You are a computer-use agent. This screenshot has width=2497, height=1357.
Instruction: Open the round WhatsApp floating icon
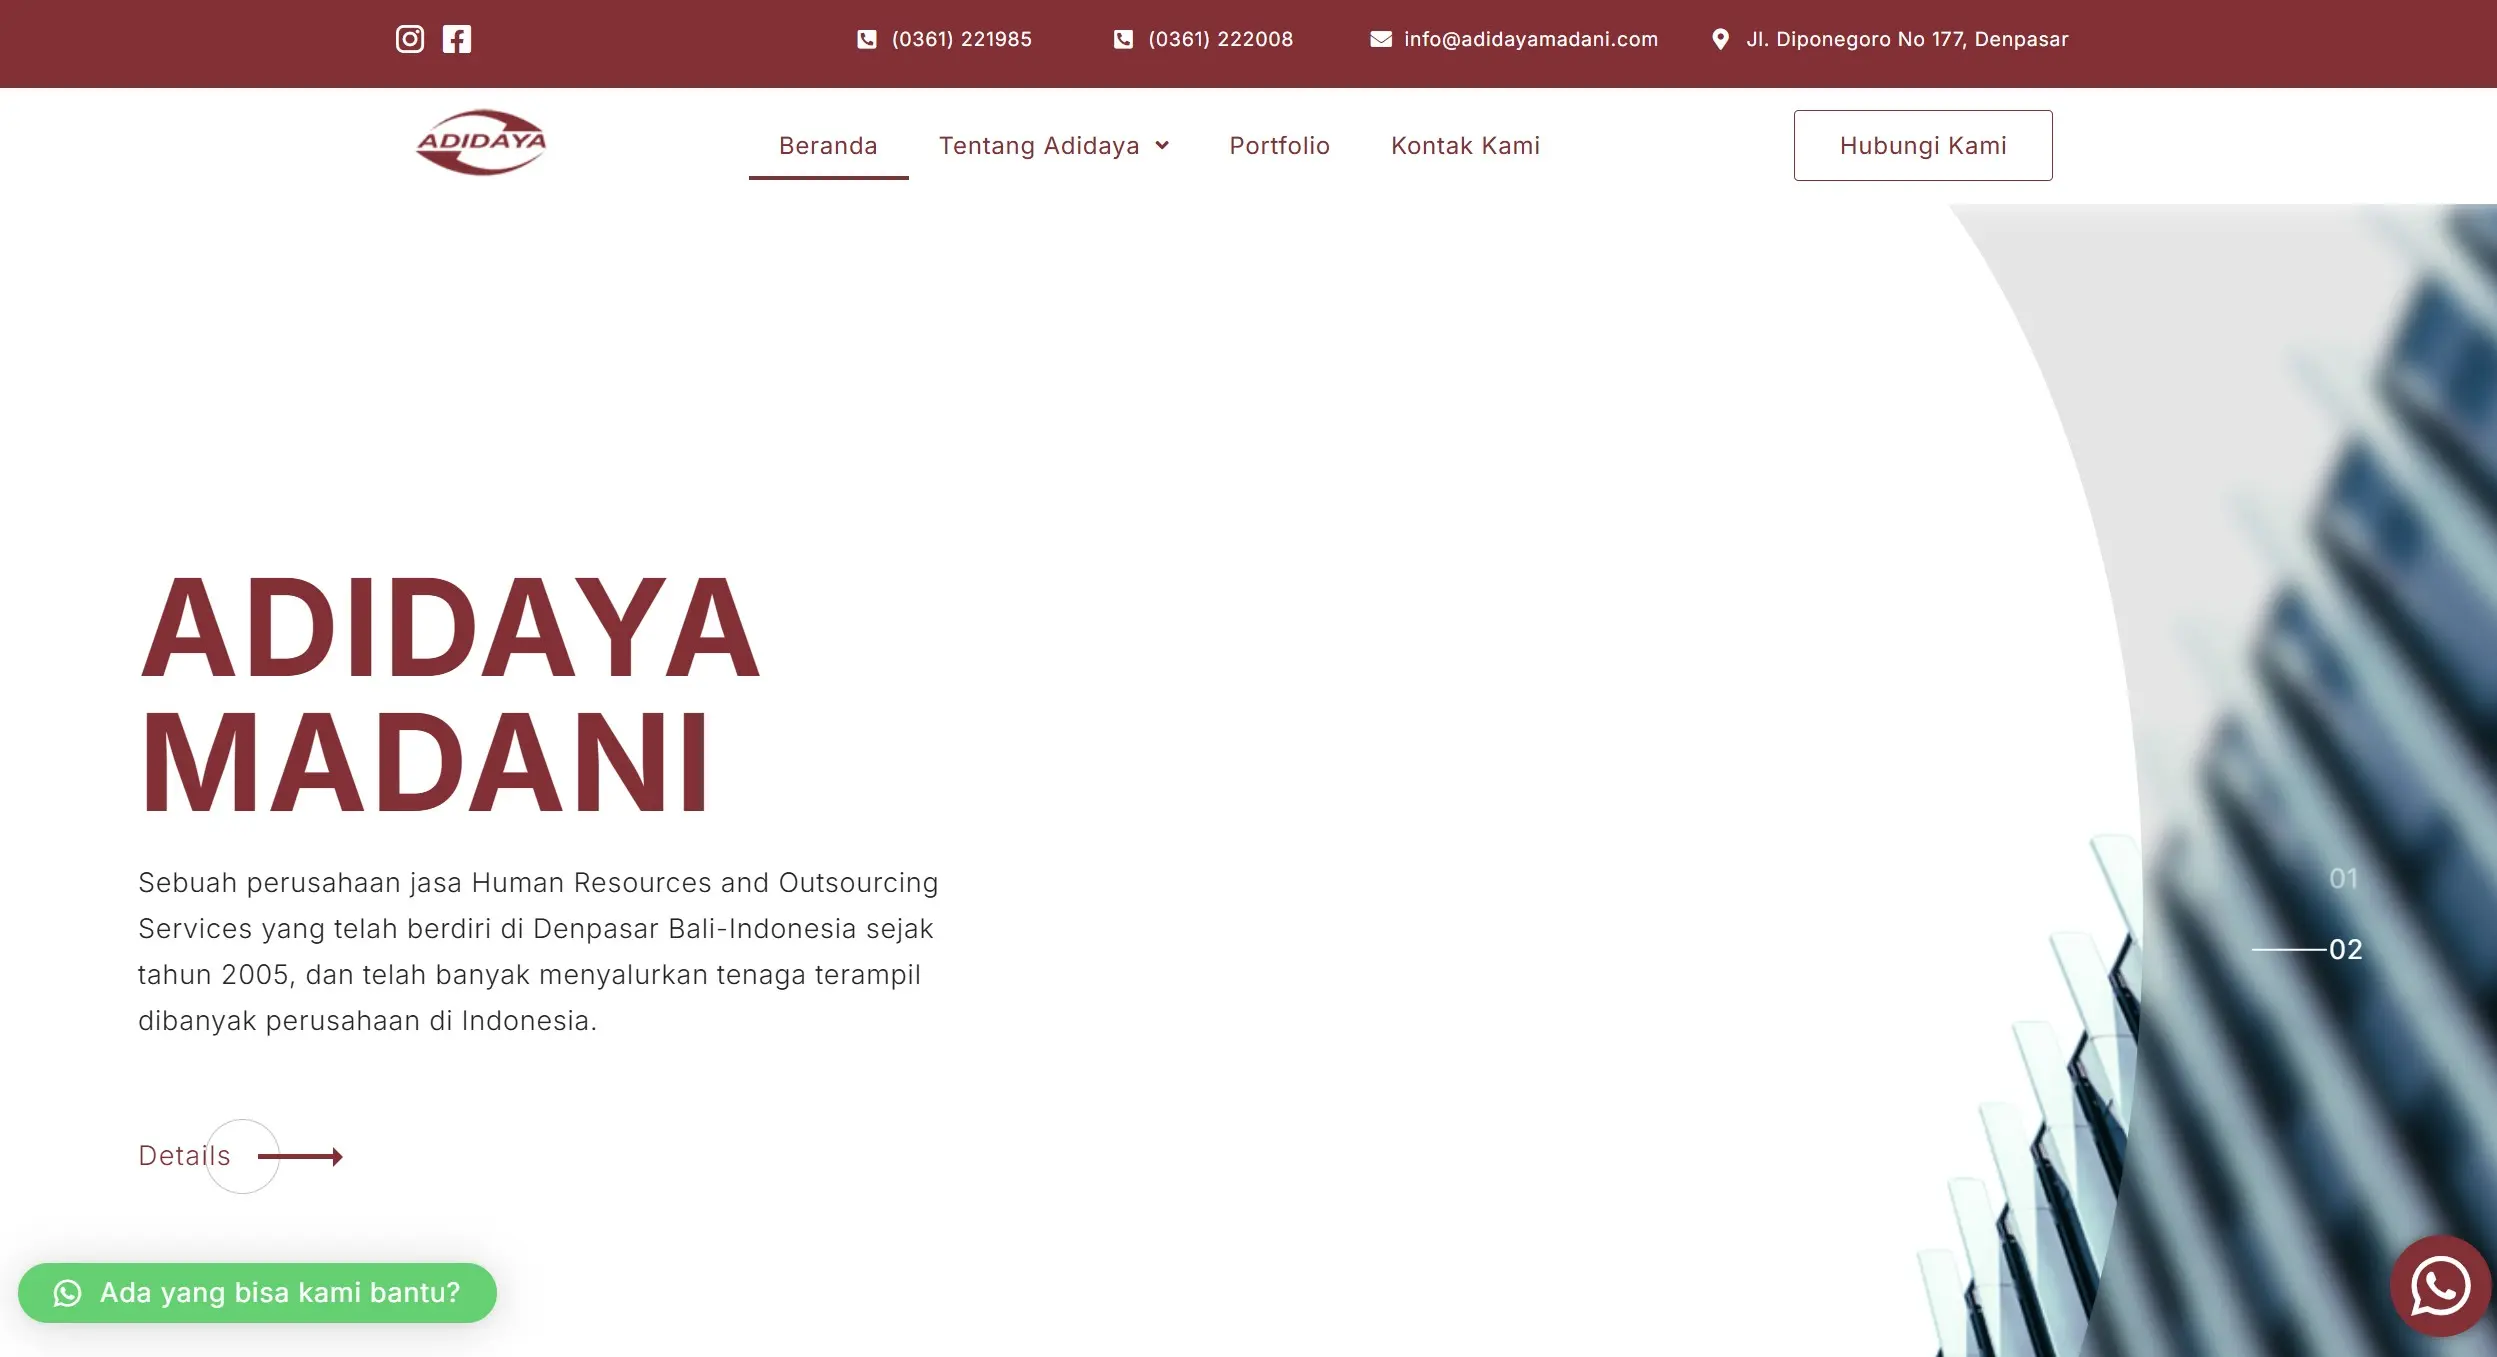pos(2440,1286)
